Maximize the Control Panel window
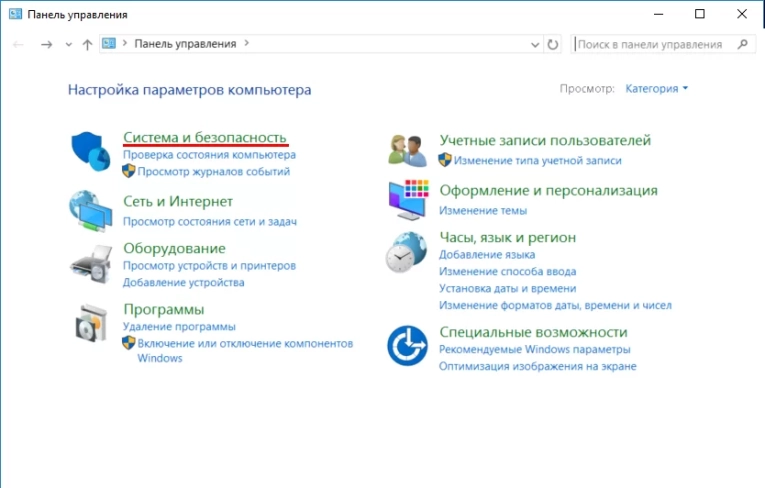 [x=700, y=14]
